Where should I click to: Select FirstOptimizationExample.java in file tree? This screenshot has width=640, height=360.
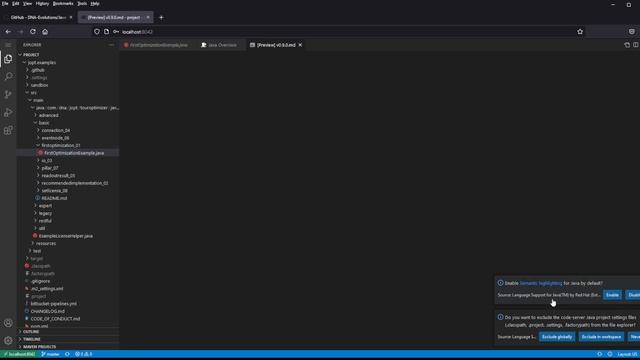(x=68, y=153)
